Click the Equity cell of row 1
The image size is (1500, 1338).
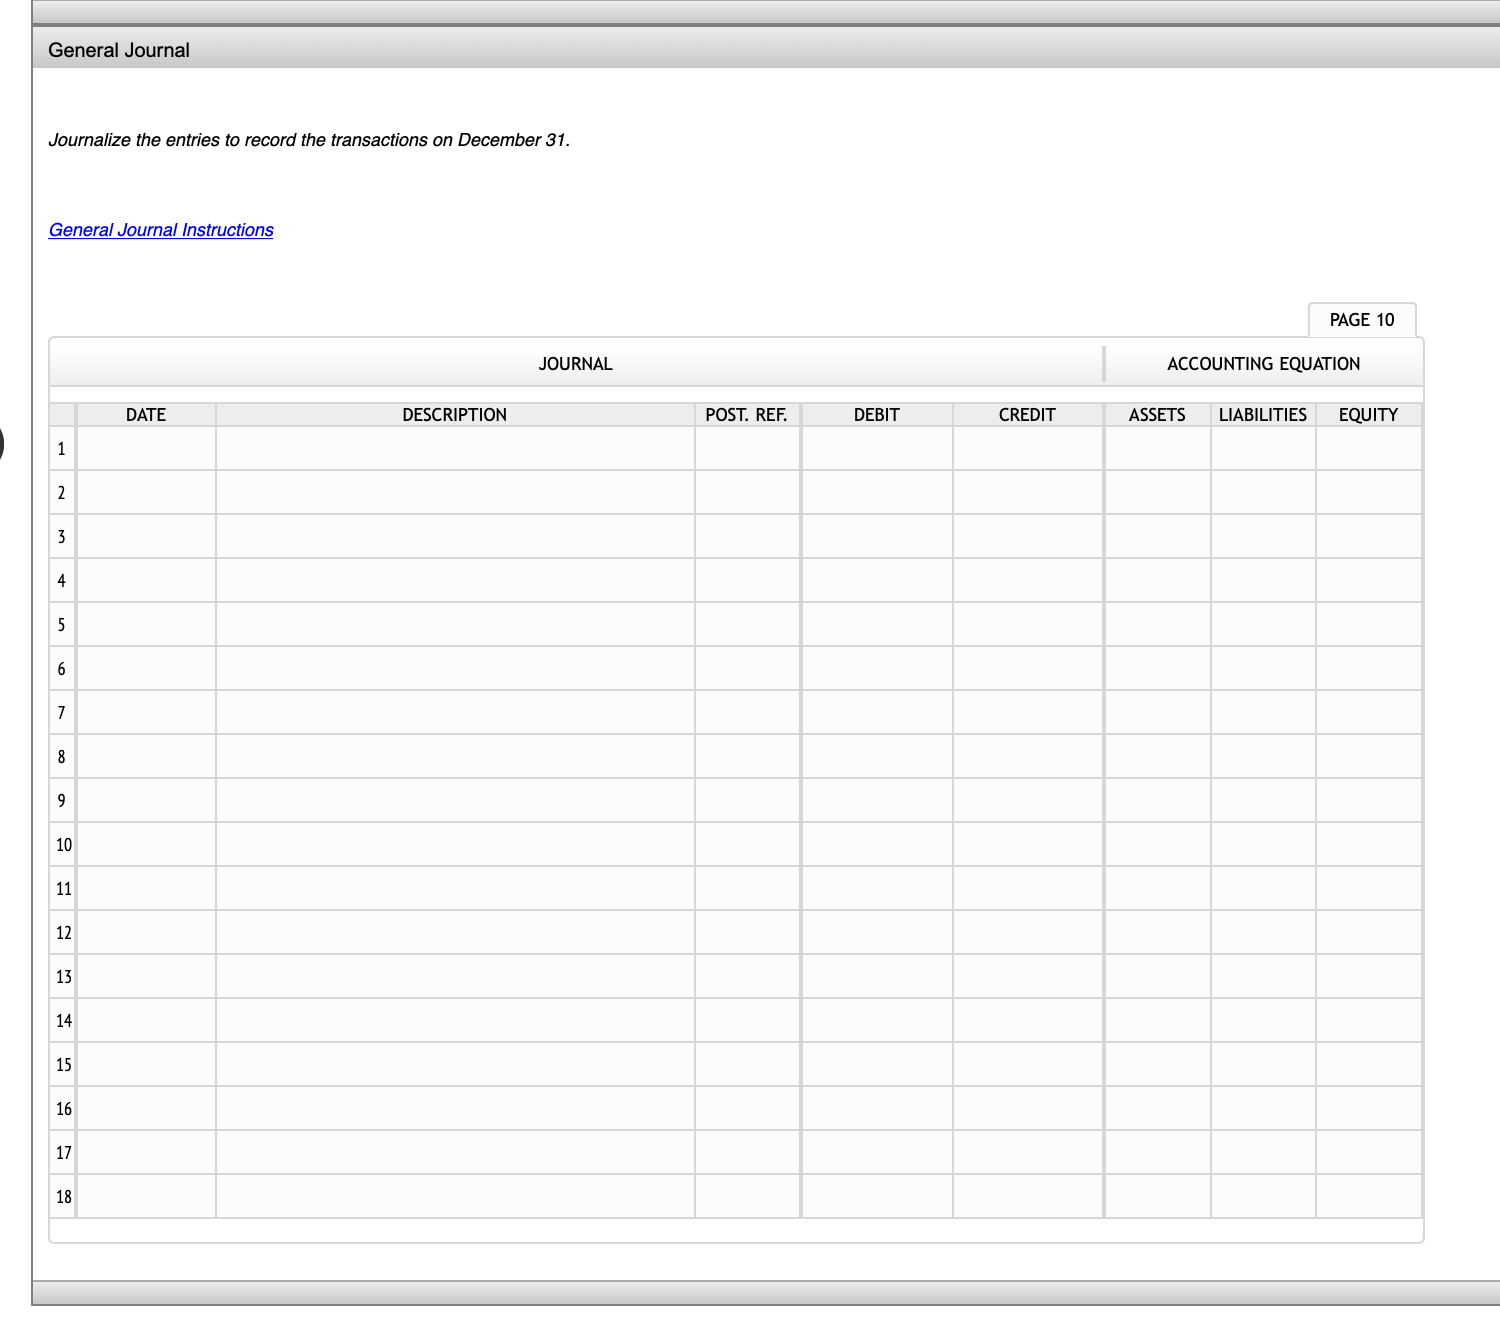[x=1368, y=448]
